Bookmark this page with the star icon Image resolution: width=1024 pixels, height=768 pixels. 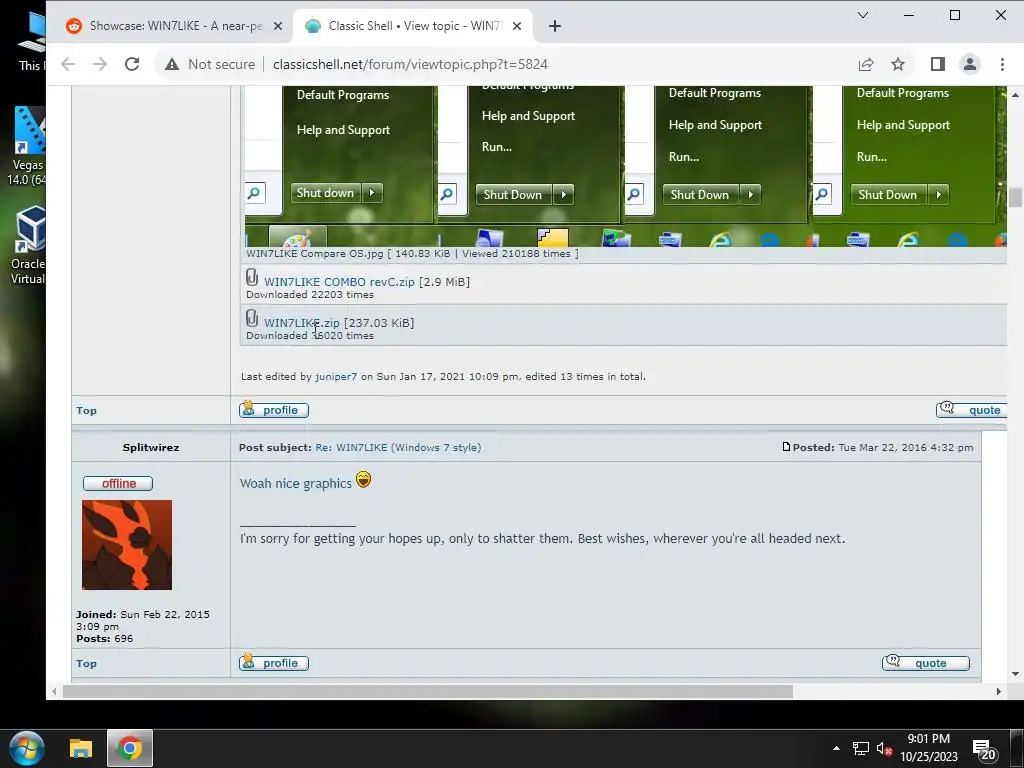click(898, 64)
